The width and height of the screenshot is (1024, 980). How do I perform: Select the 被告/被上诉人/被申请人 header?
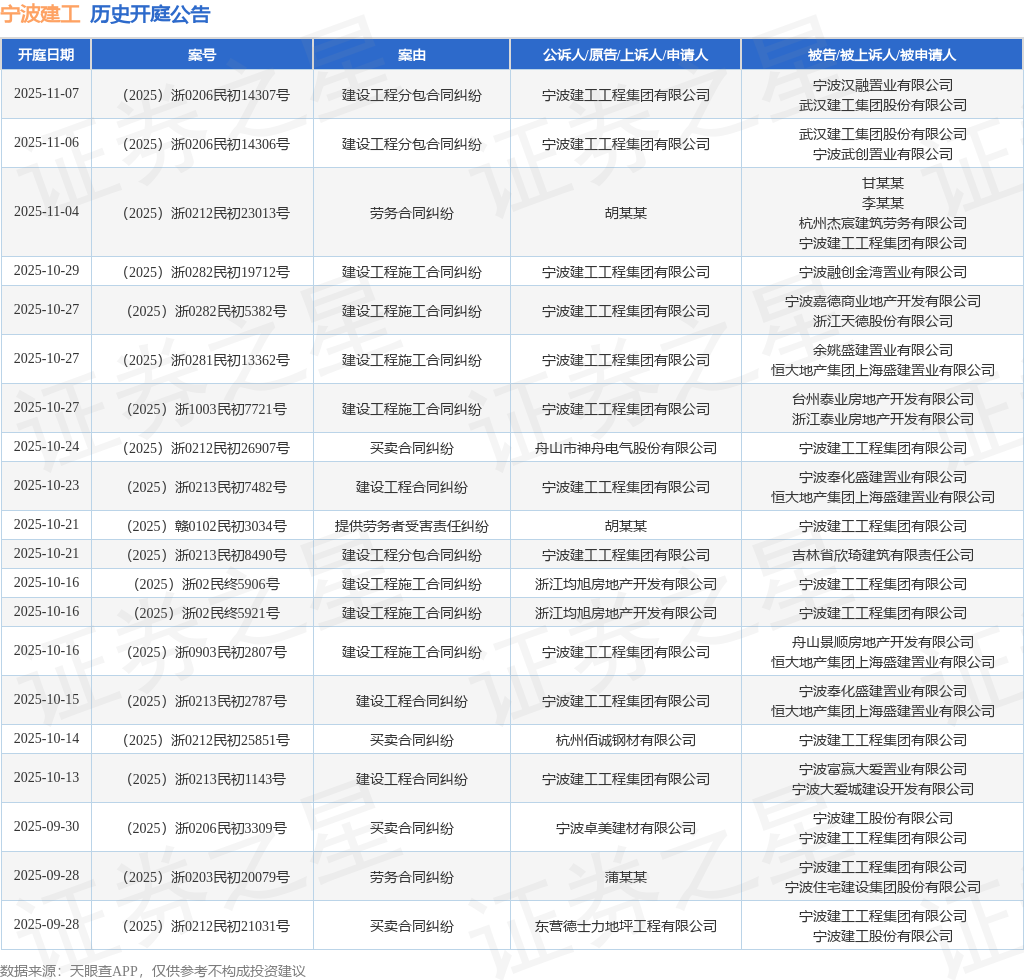[882, 55]
